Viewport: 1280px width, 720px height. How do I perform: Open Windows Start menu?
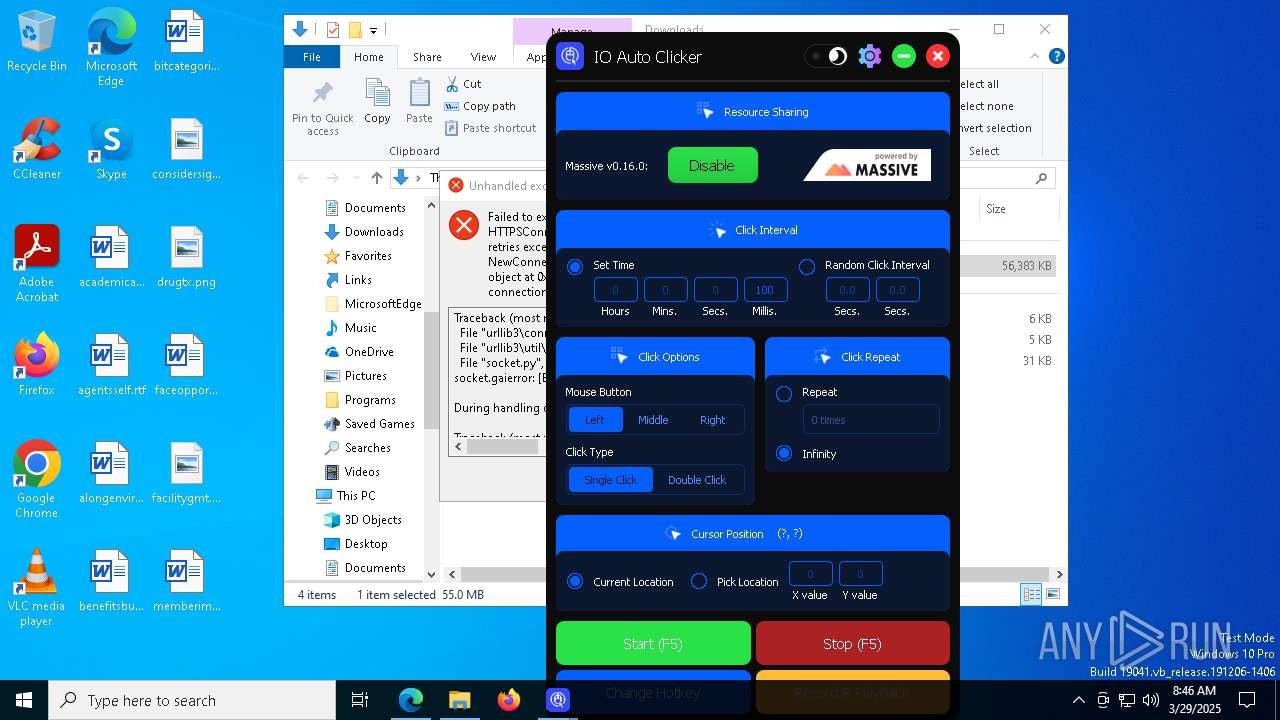(x=24, y=700)
